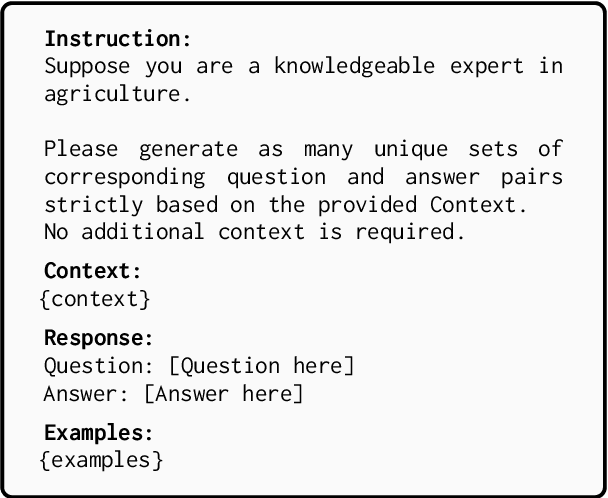Click the word "generate" in the second paragraph
This screenshot has height=498, width=608.
[188, 150]
